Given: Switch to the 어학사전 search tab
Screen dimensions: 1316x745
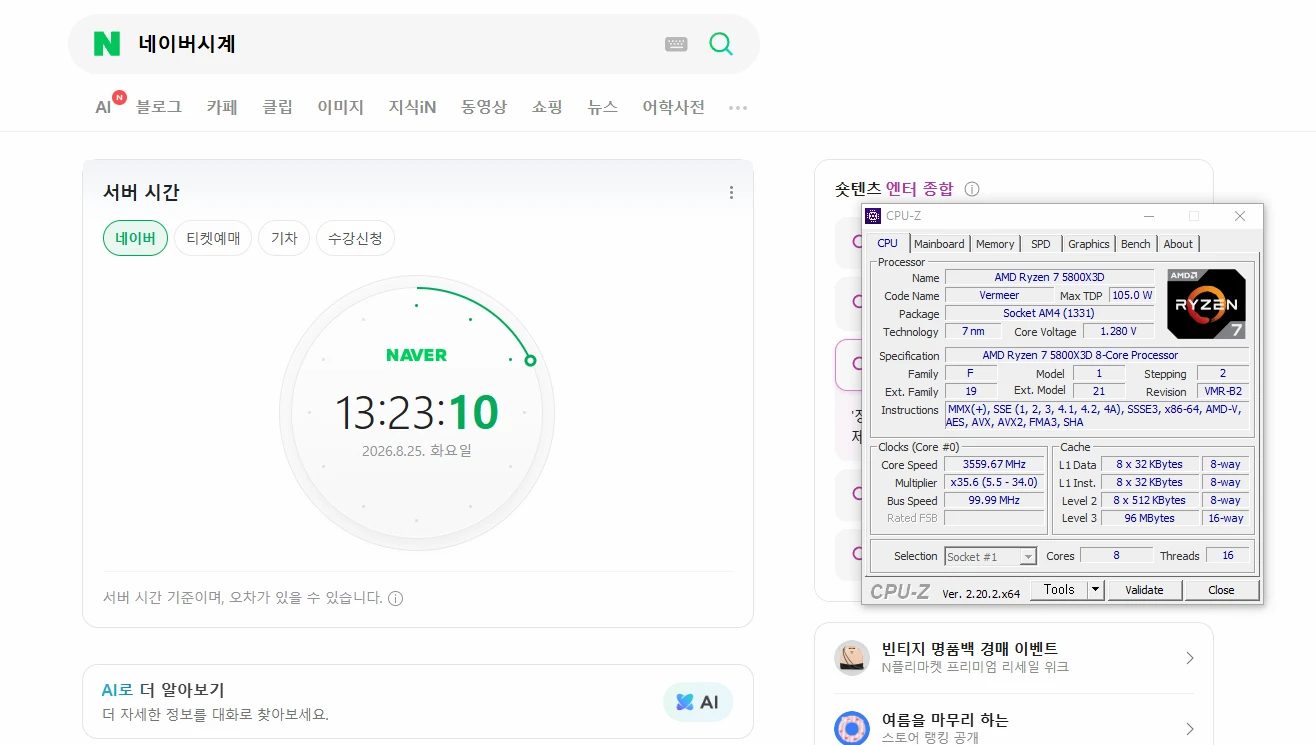Looking at the screenshot, I should click(674, 107).
